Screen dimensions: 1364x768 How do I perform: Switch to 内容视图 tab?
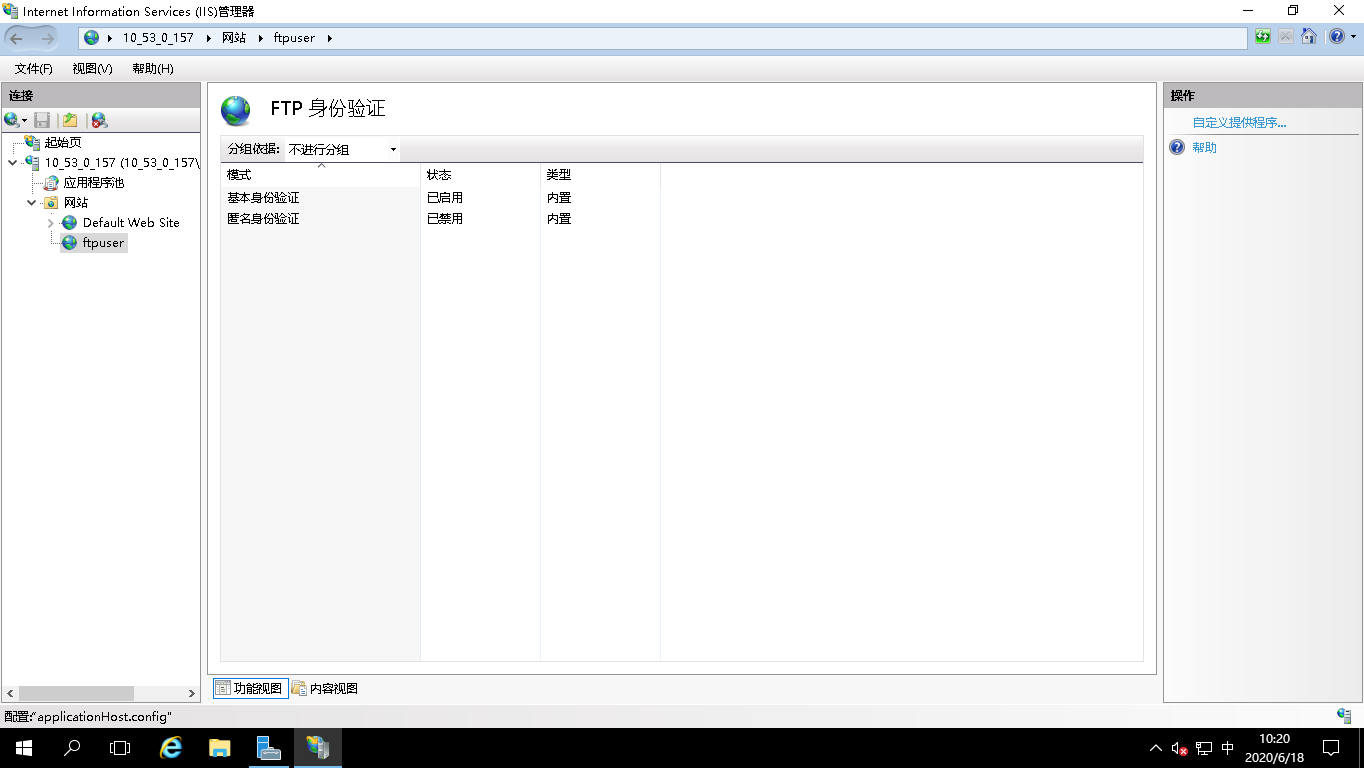(324, 688)
